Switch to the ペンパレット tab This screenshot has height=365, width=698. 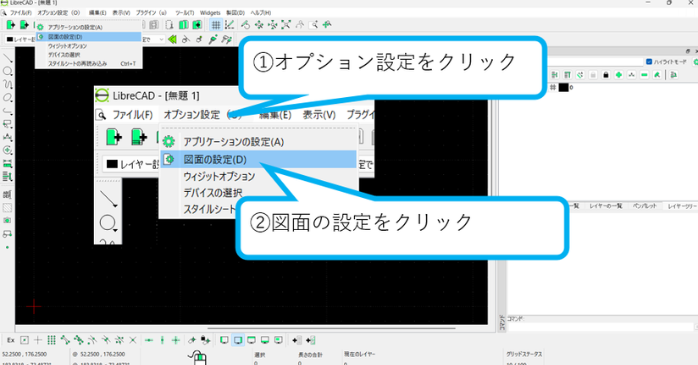click(x=645, y=206)
